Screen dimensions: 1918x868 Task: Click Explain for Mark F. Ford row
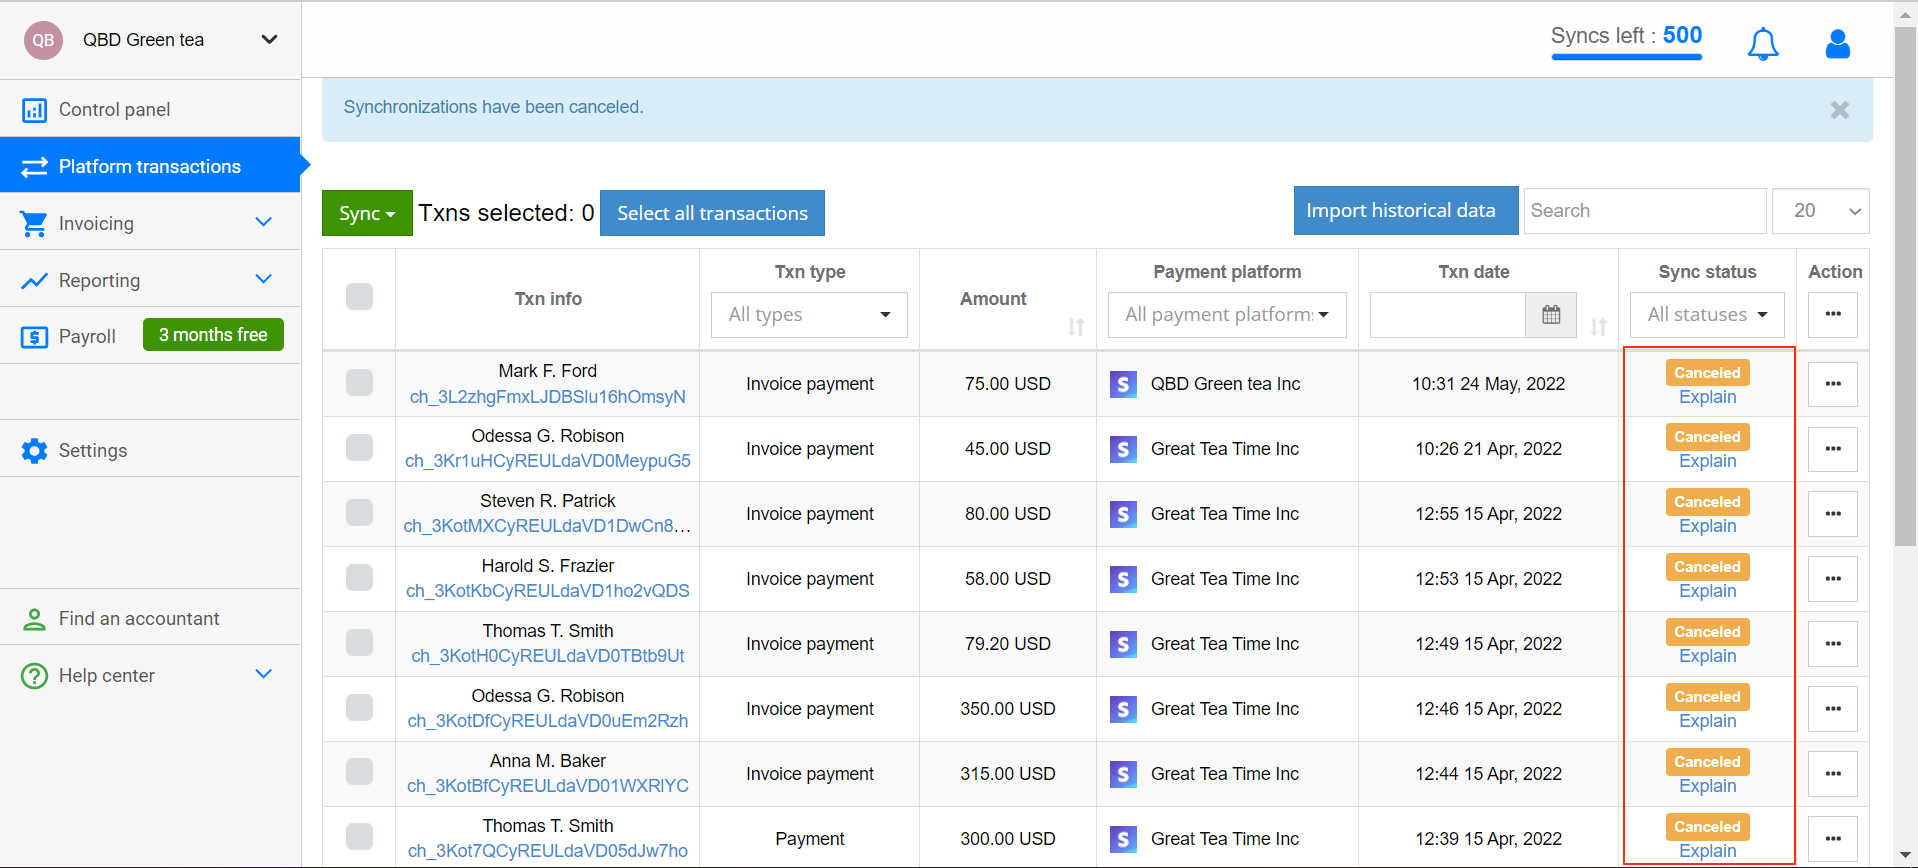click(1707, 397)
